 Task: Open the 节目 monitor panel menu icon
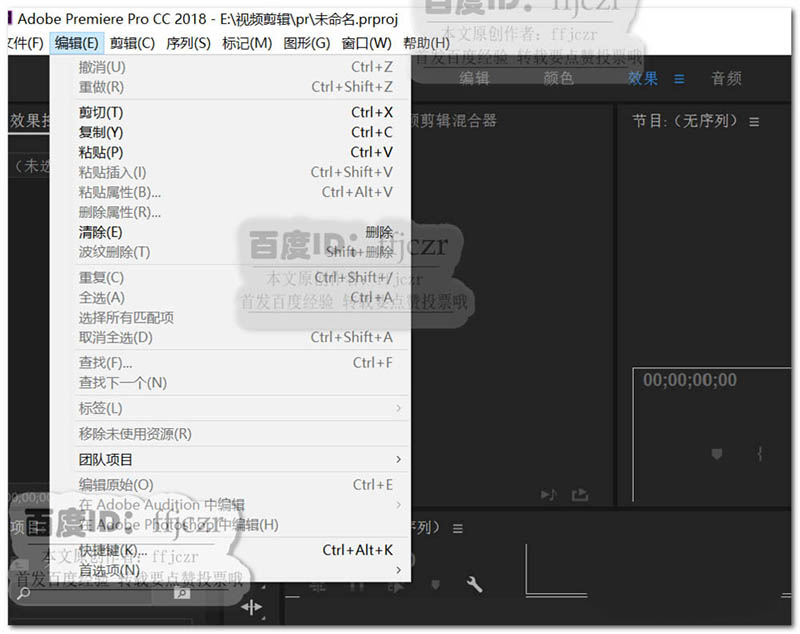pyautogui.click(x=754, y=122)
